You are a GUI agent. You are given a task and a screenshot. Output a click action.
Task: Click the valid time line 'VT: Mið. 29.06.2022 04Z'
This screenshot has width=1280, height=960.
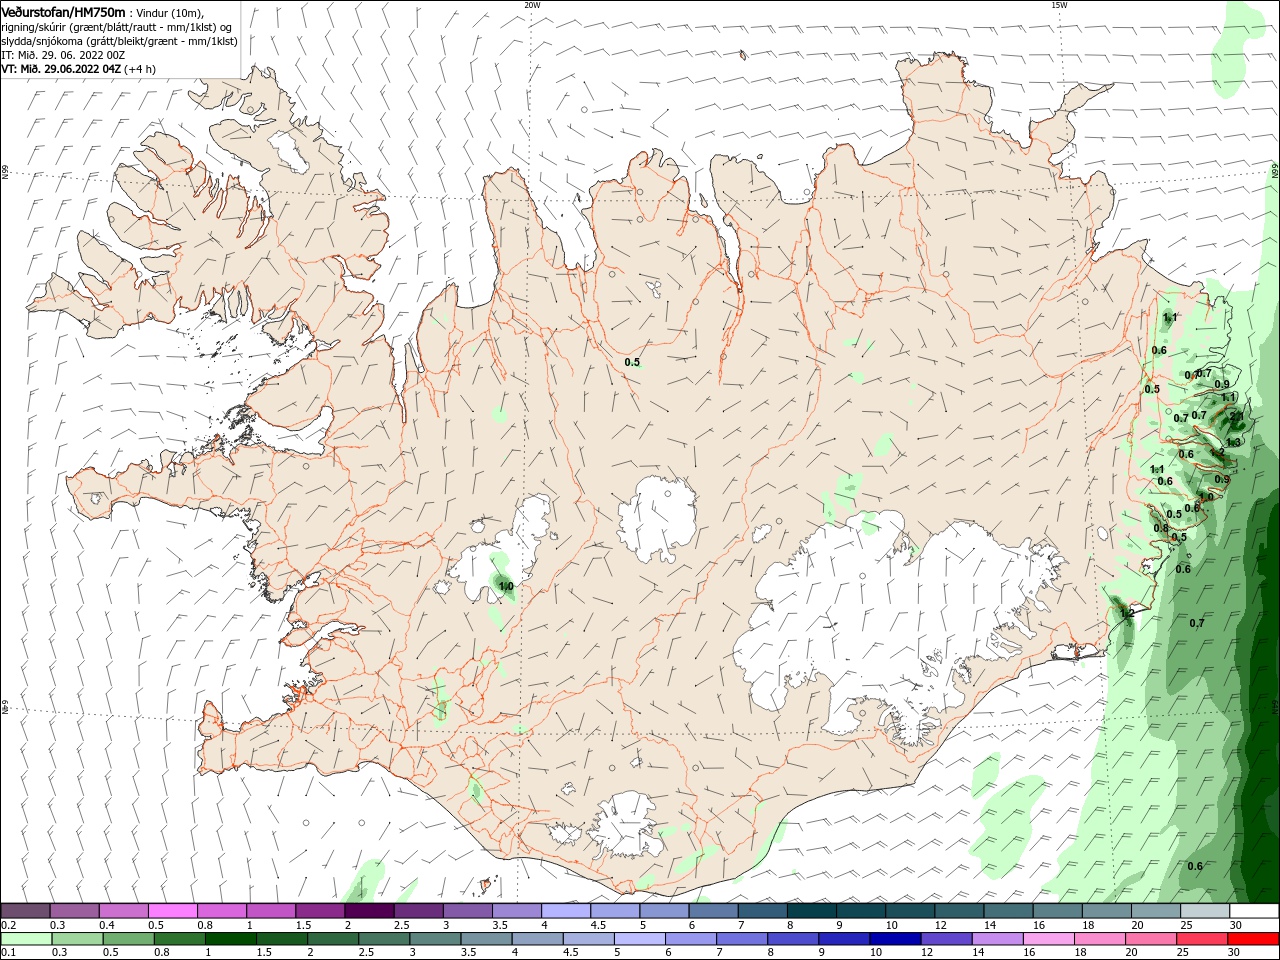(61, 69)
